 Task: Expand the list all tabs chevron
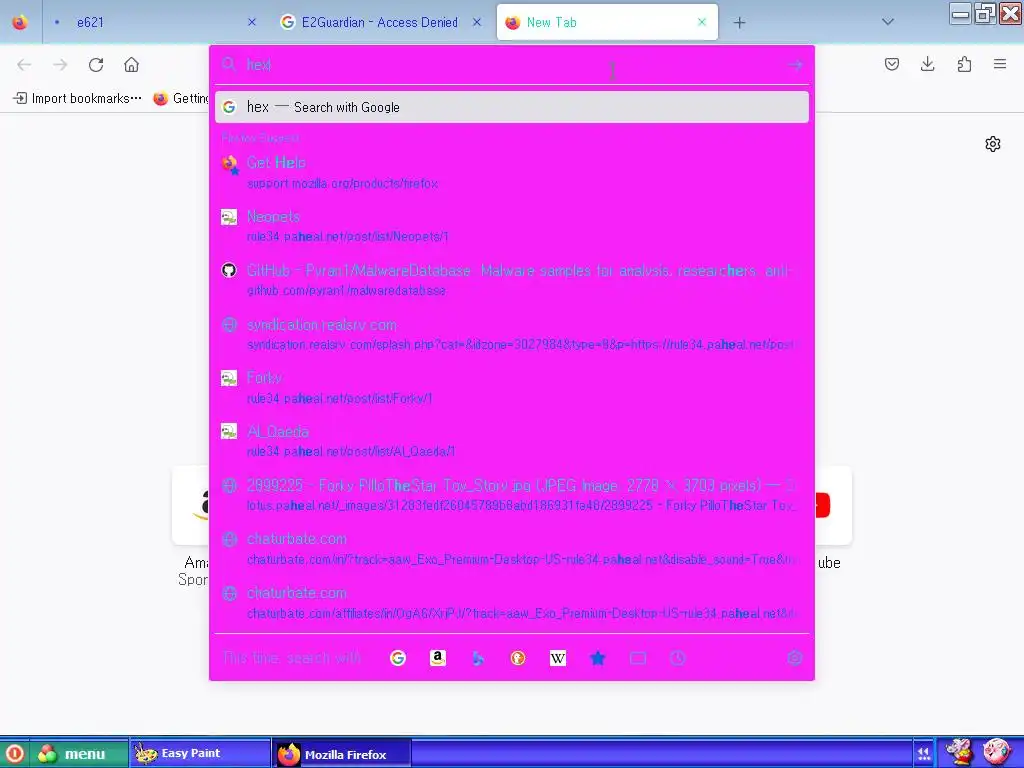tap(888, 22)
